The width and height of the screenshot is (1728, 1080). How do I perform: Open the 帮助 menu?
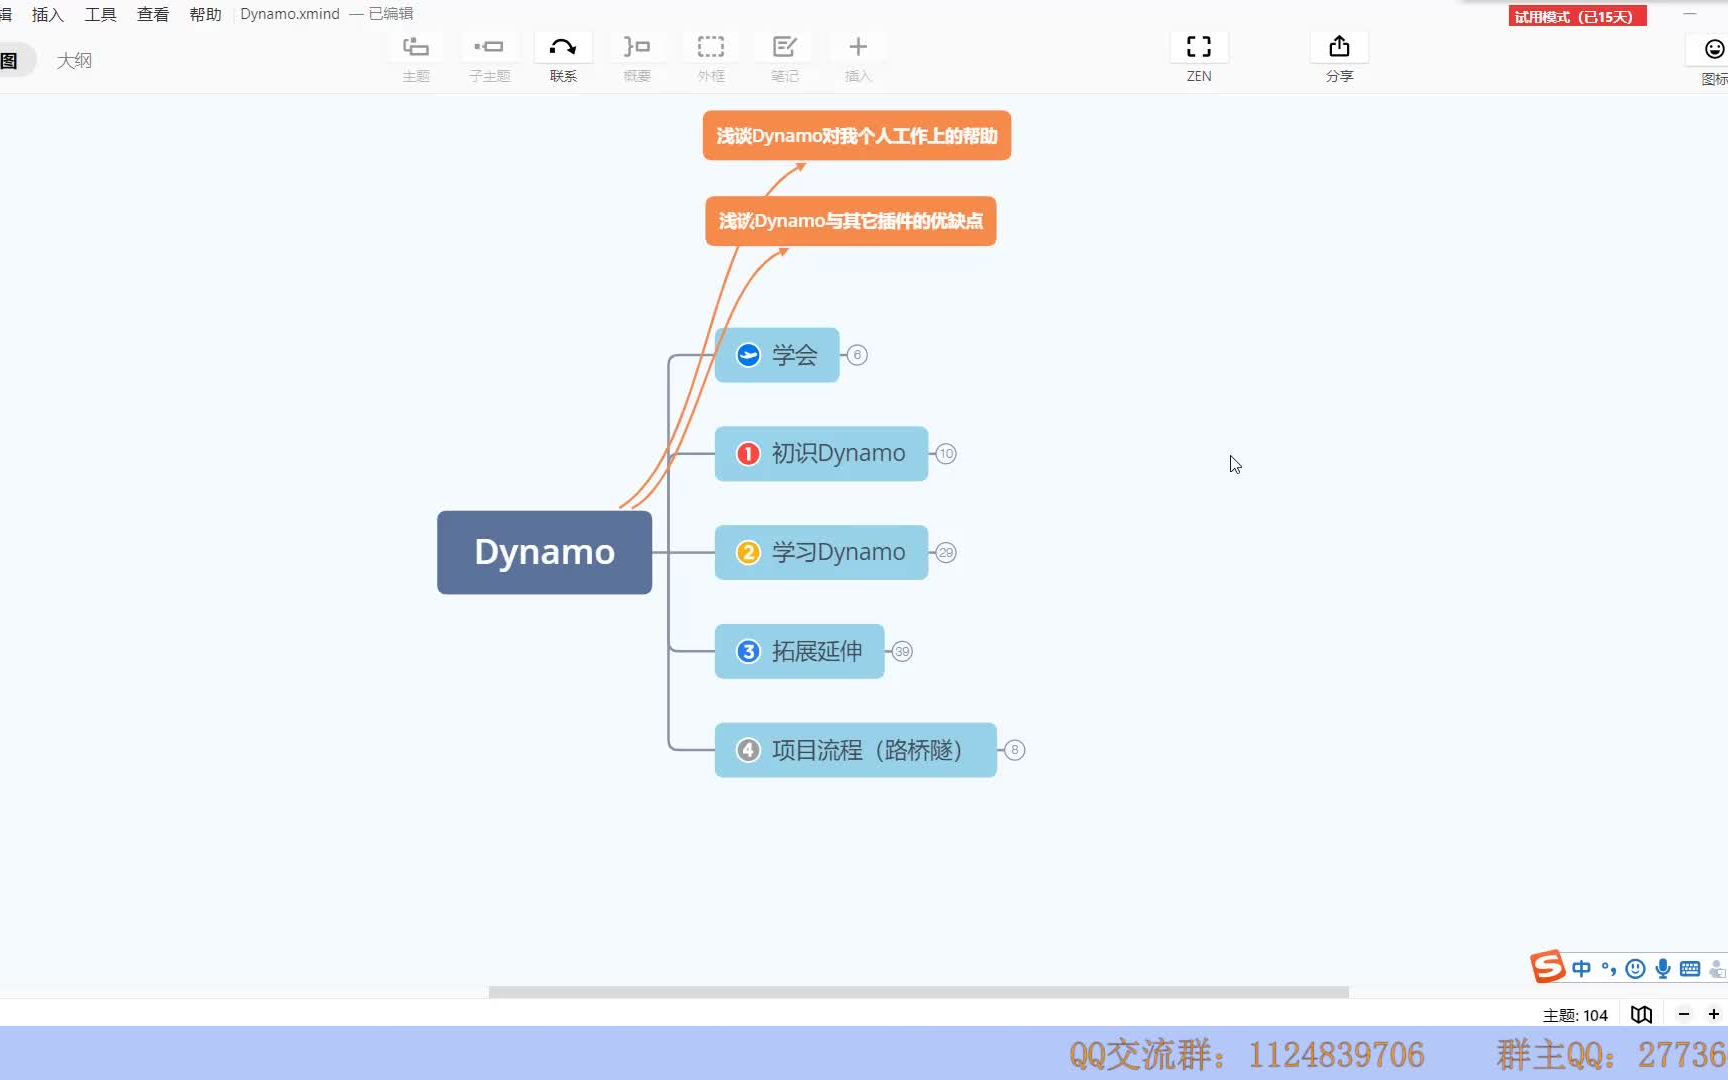tap(205, 14)
